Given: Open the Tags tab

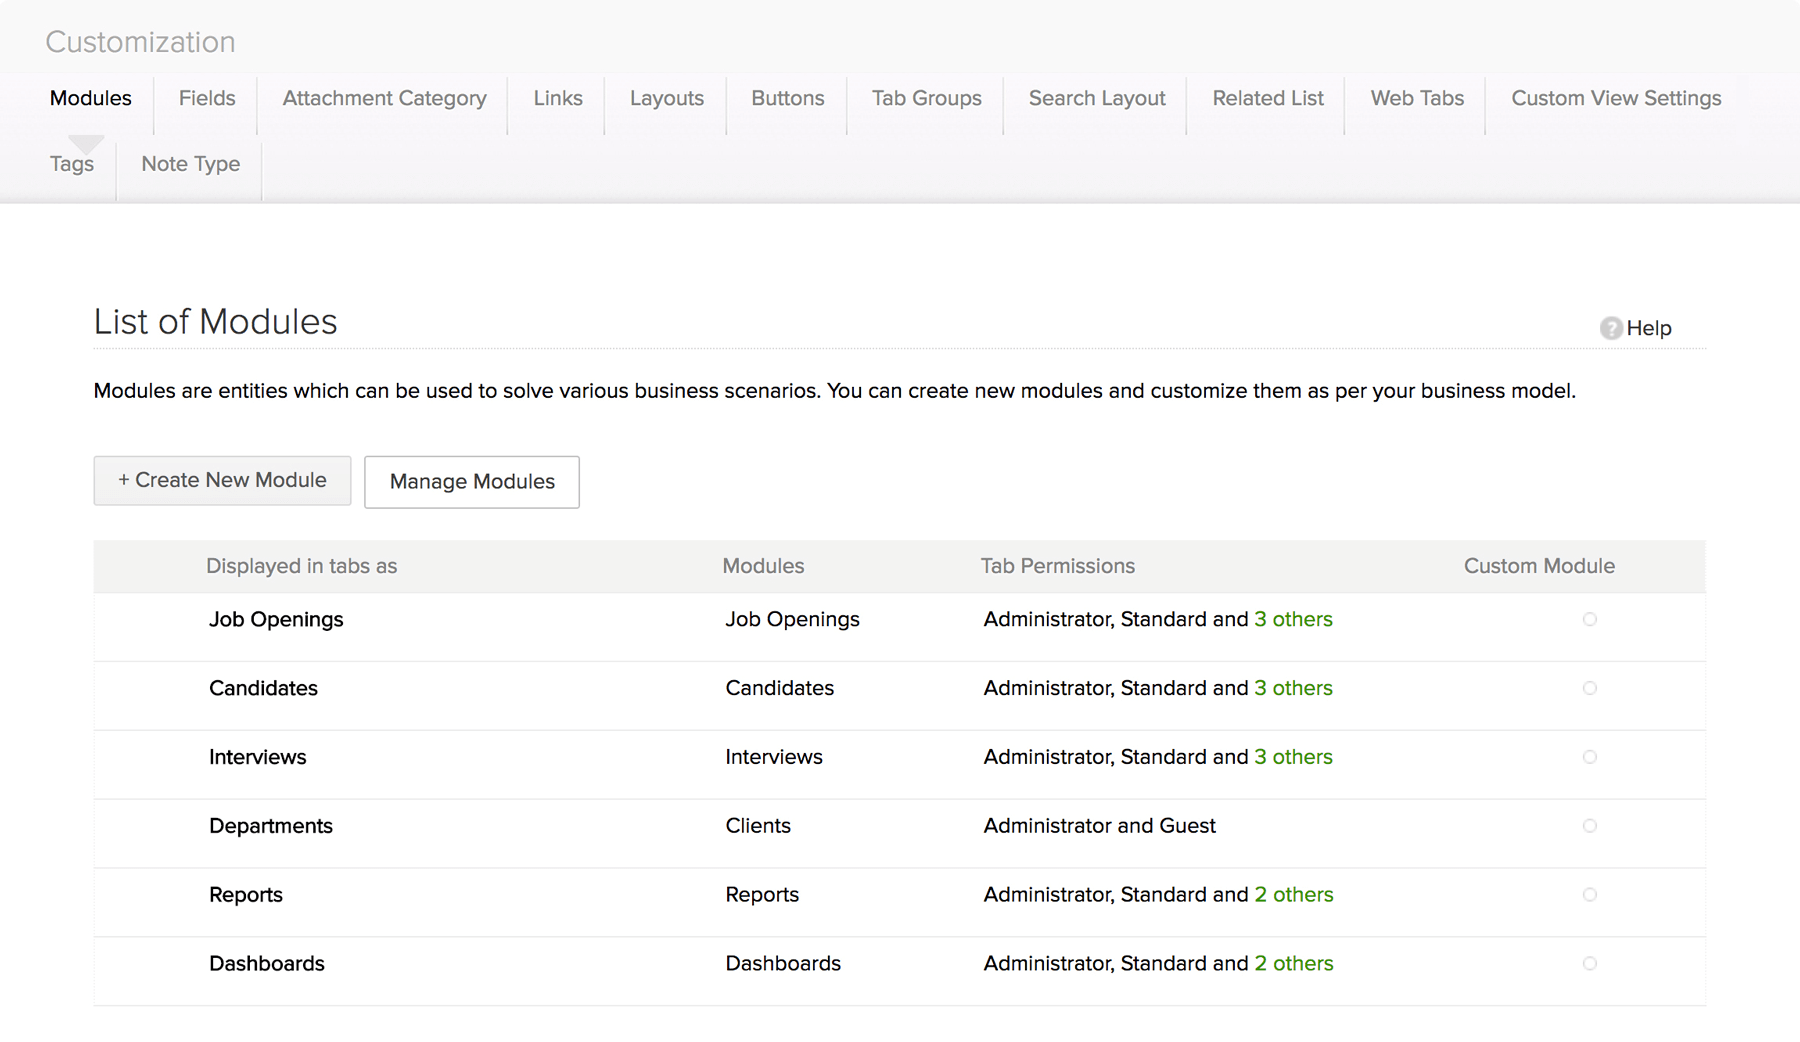Looking at the screenshot, I should click(x=72, y=164).
